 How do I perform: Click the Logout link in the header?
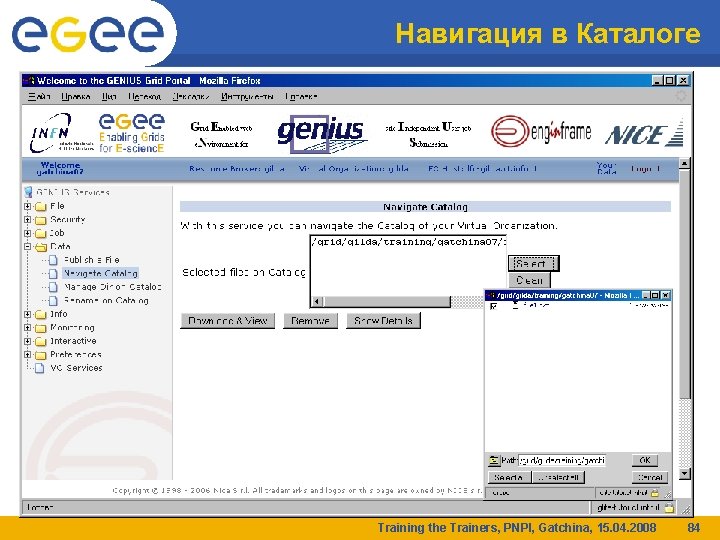645,169
